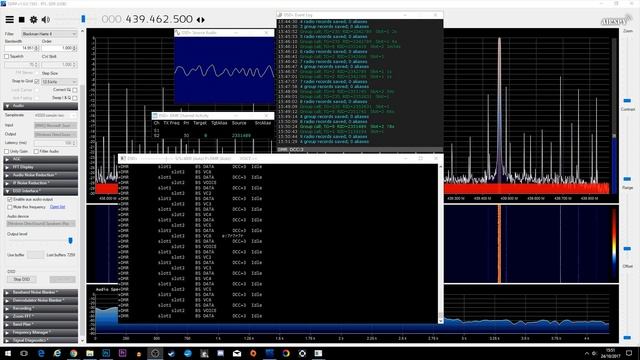Enable the Filter Audio checkbox
640x360 pixels.
[x=36, y=151]
